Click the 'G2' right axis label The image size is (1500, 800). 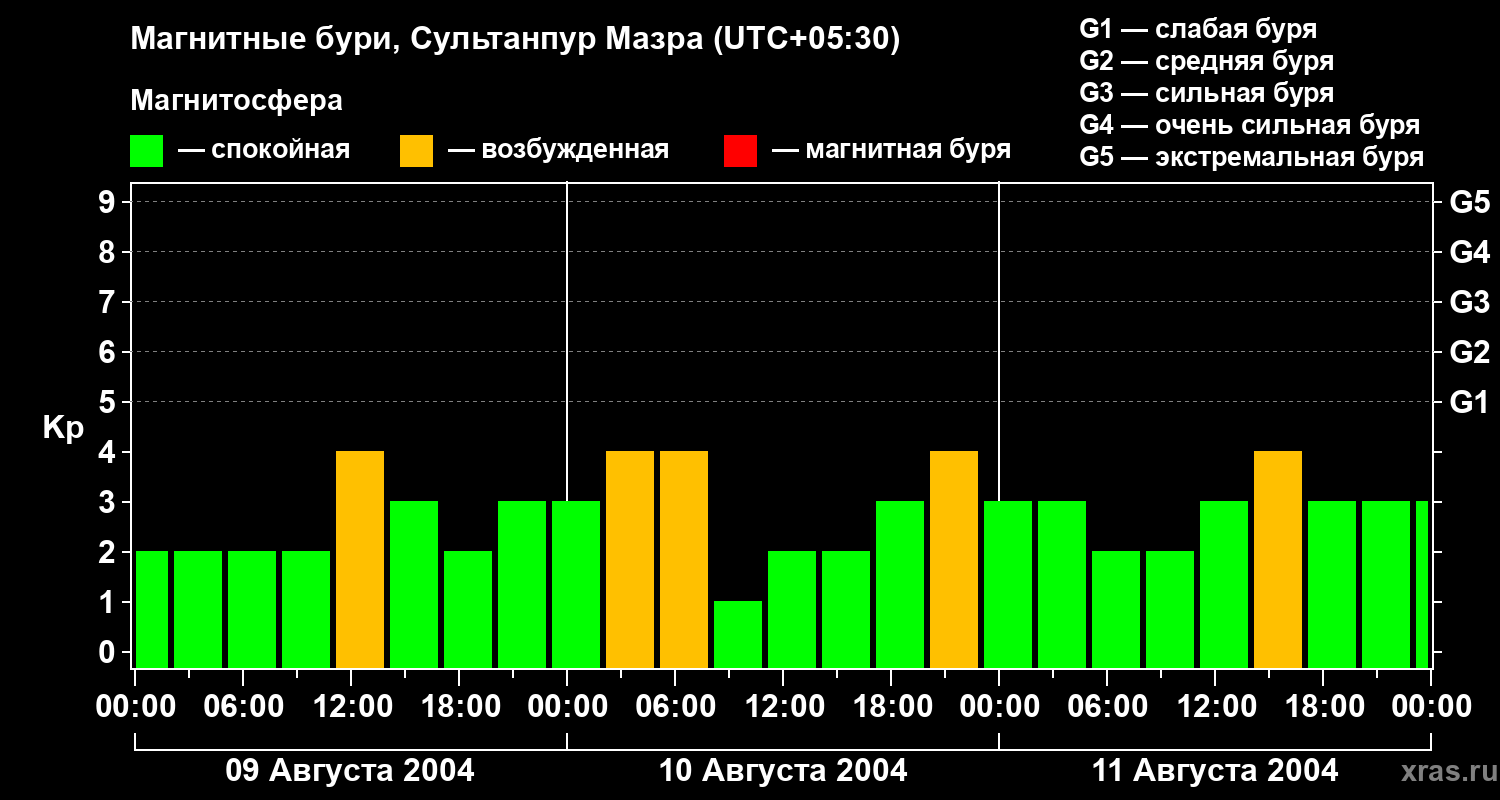[x=1470, y=353]
